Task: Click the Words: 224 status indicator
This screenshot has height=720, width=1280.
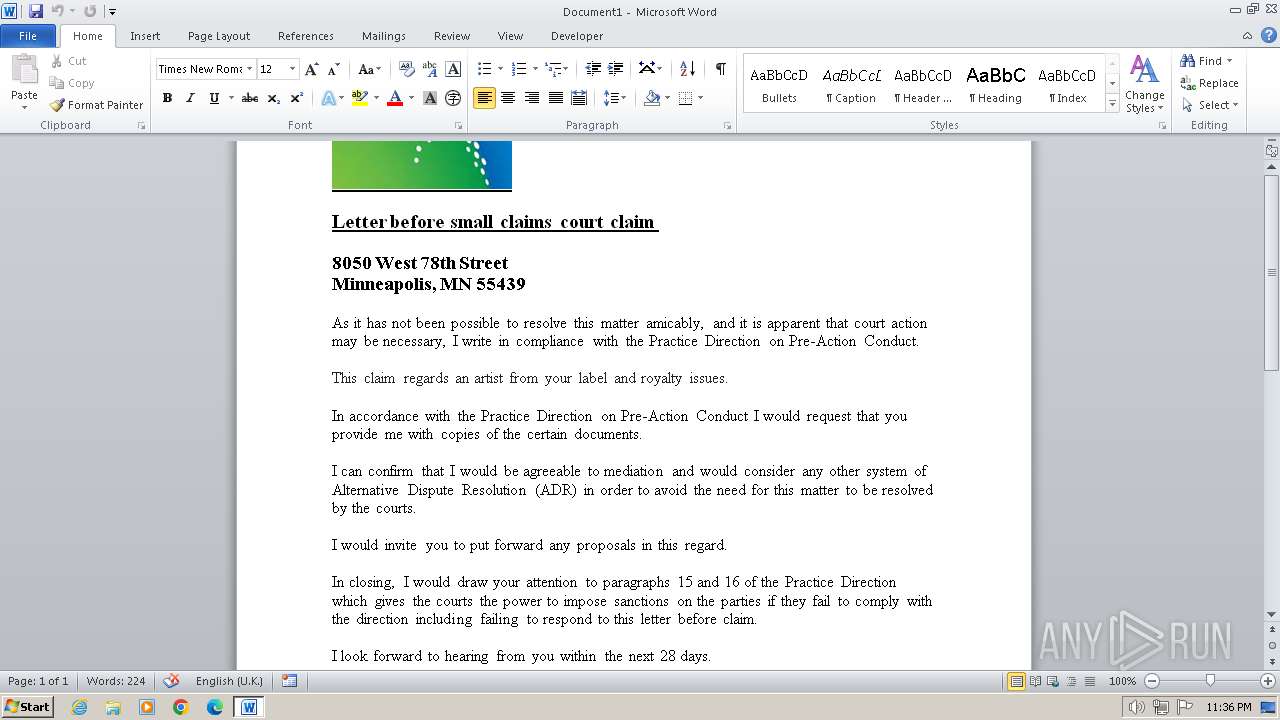Action: tap(116, 681)
